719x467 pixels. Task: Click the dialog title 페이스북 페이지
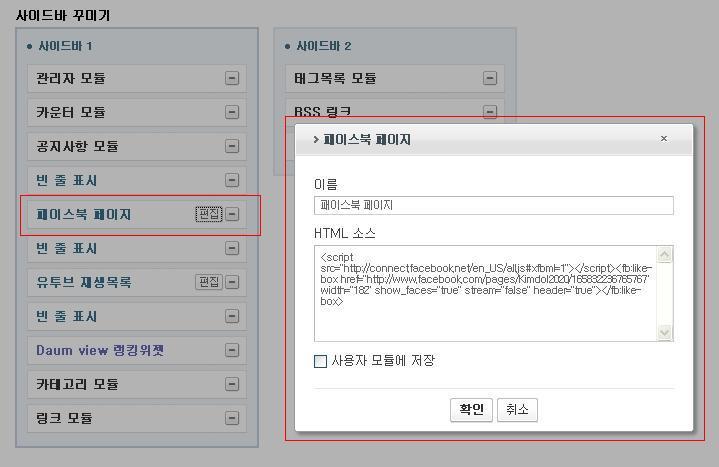click(367, 139)
